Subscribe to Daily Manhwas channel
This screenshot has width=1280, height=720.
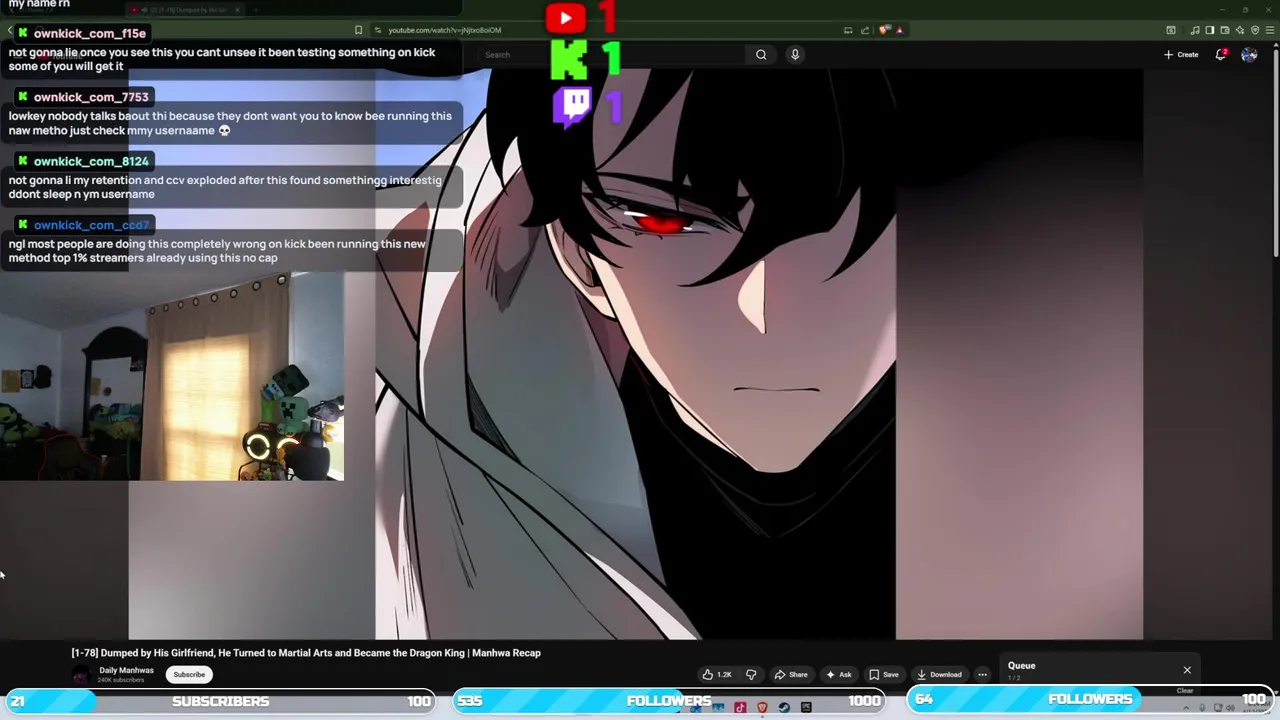click(x=189, y=675)
